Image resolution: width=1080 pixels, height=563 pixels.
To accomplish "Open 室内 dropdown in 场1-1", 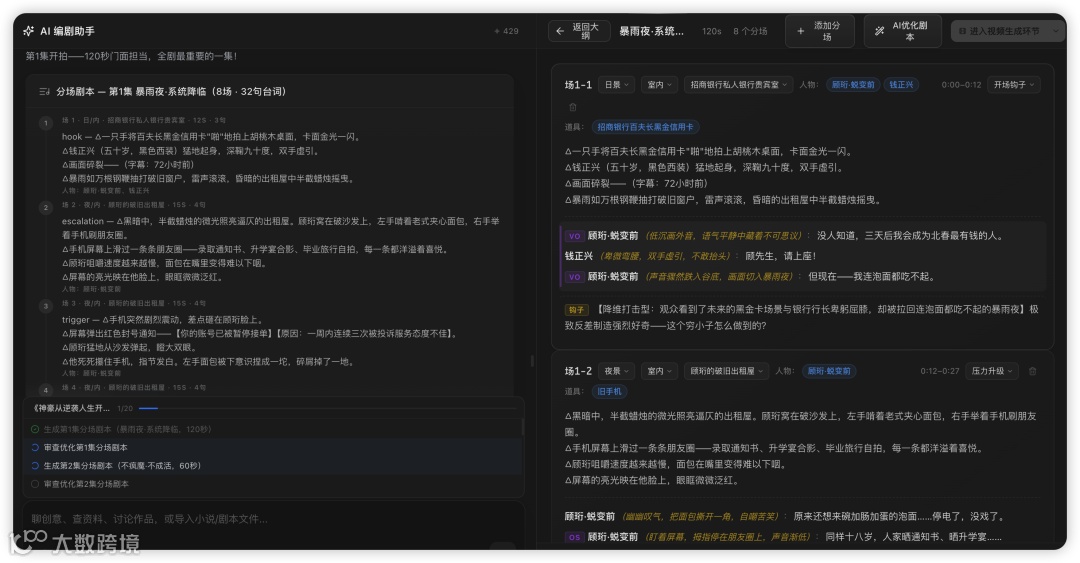I will click(659, 85).
